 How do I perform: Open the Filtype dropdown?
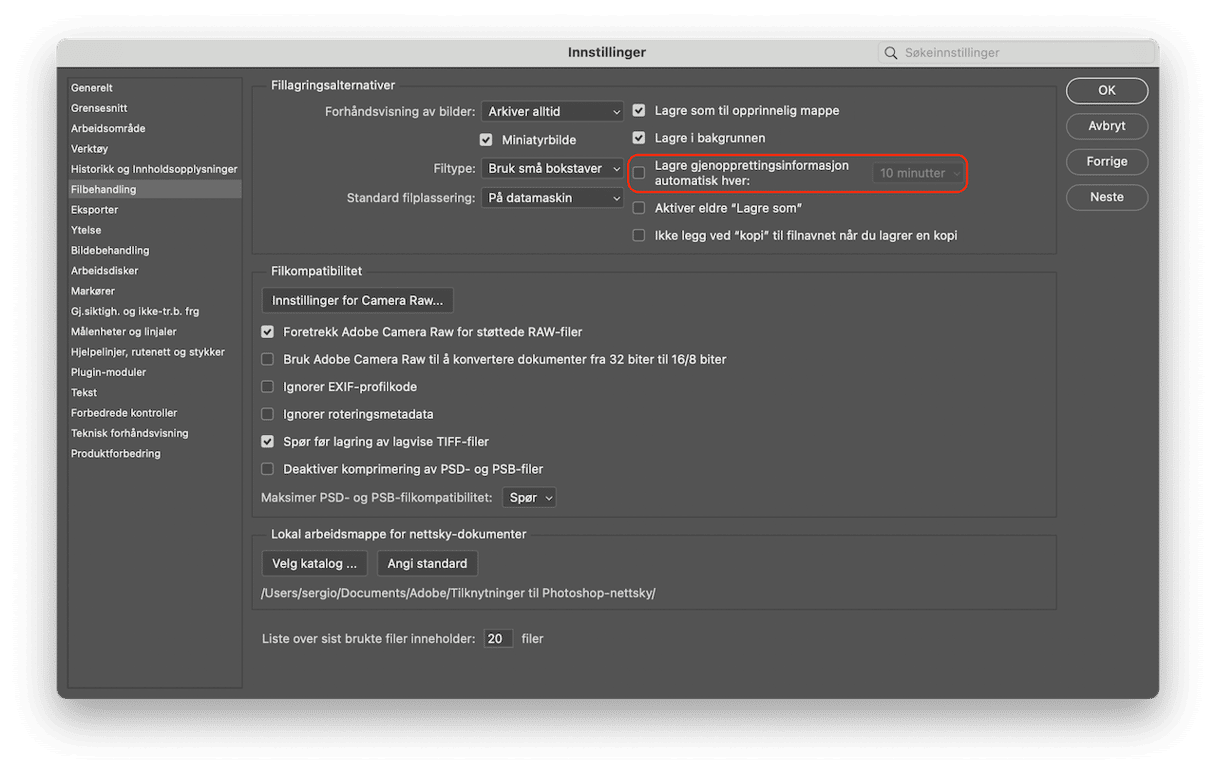(x=553, y=169)
